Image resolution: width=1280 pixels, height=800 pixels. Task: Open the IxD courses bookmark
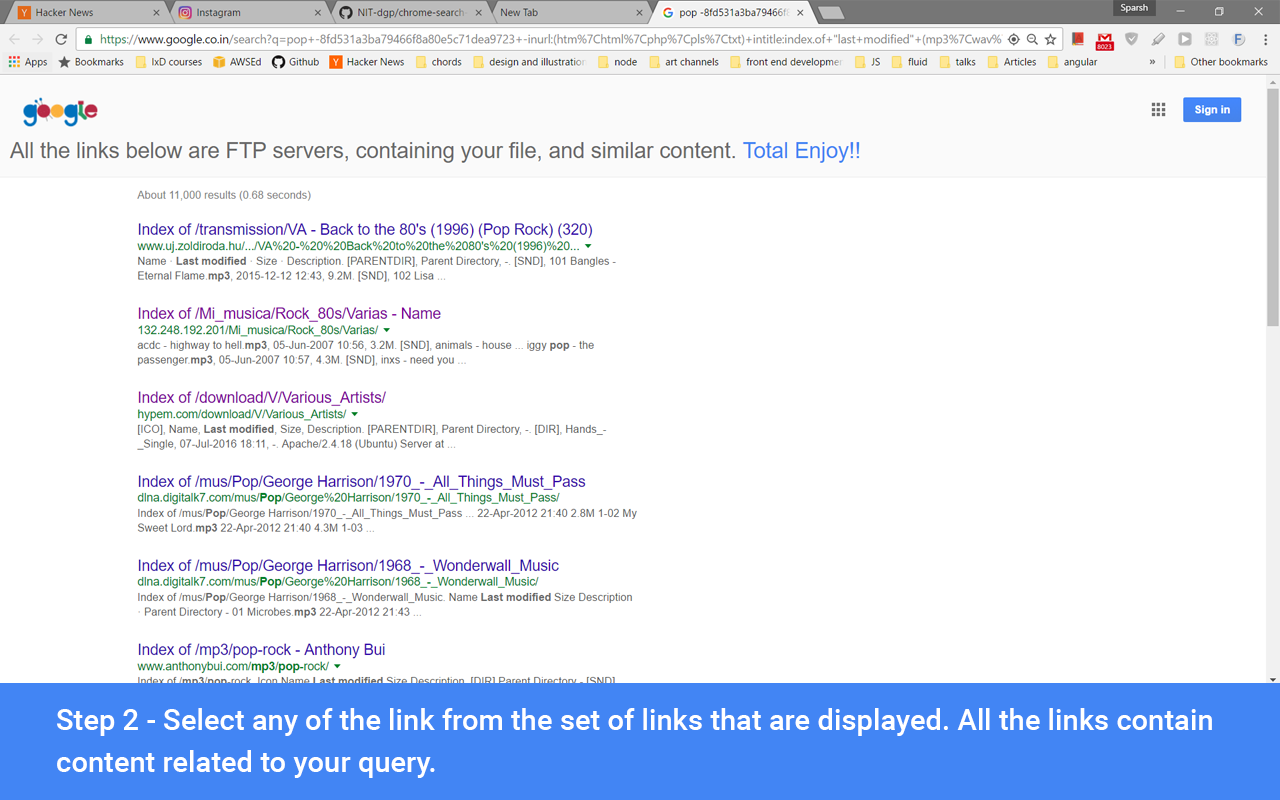coord(169,62)
